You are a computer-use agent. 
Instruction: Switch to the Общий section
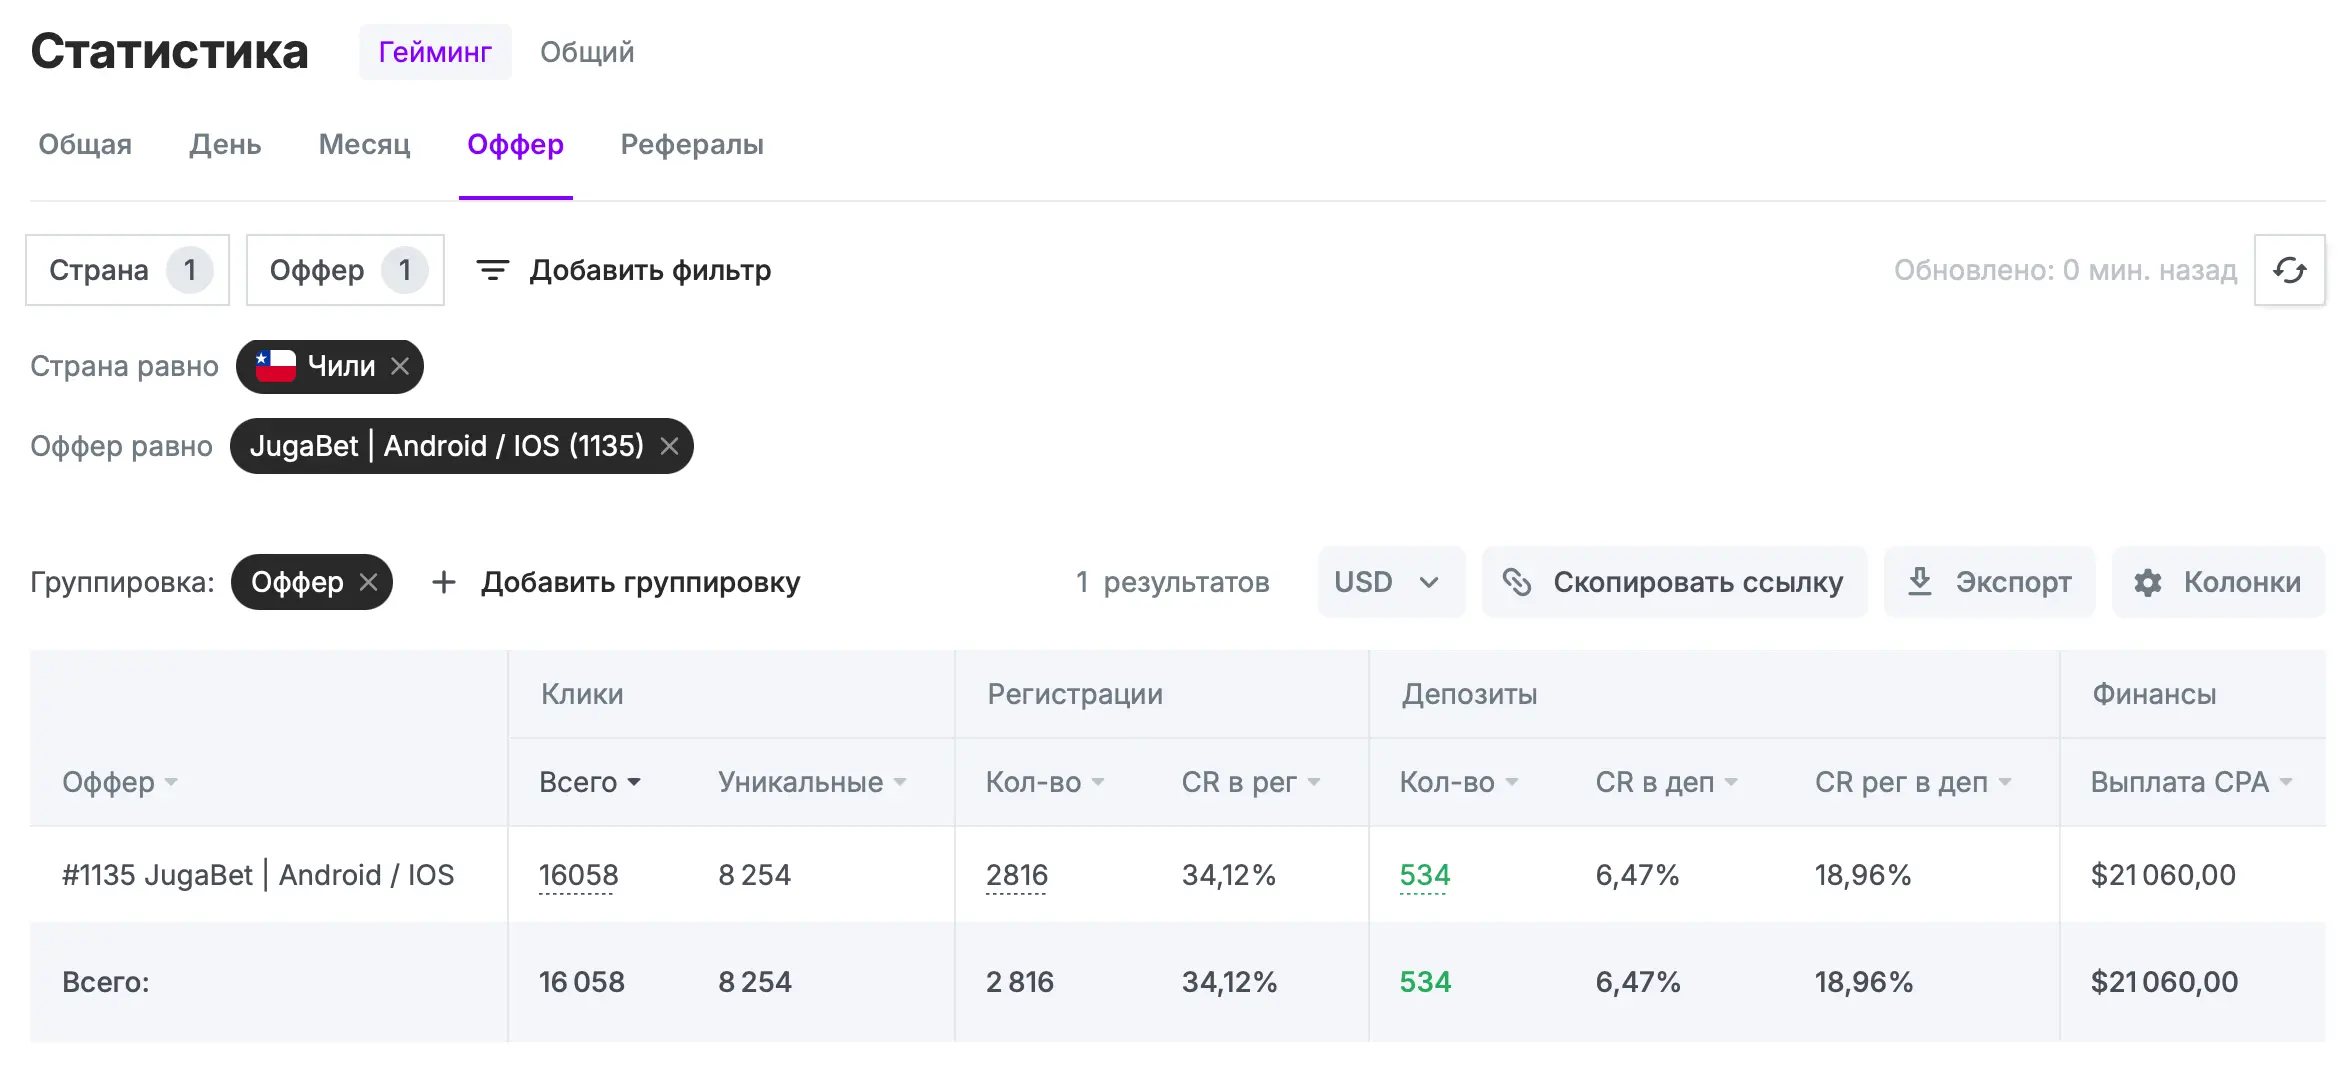[587, 52]
